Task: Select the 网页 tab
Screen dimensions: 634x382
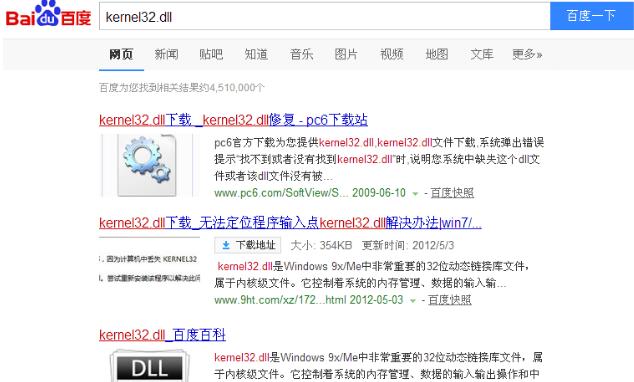Action: click(121, 54)
